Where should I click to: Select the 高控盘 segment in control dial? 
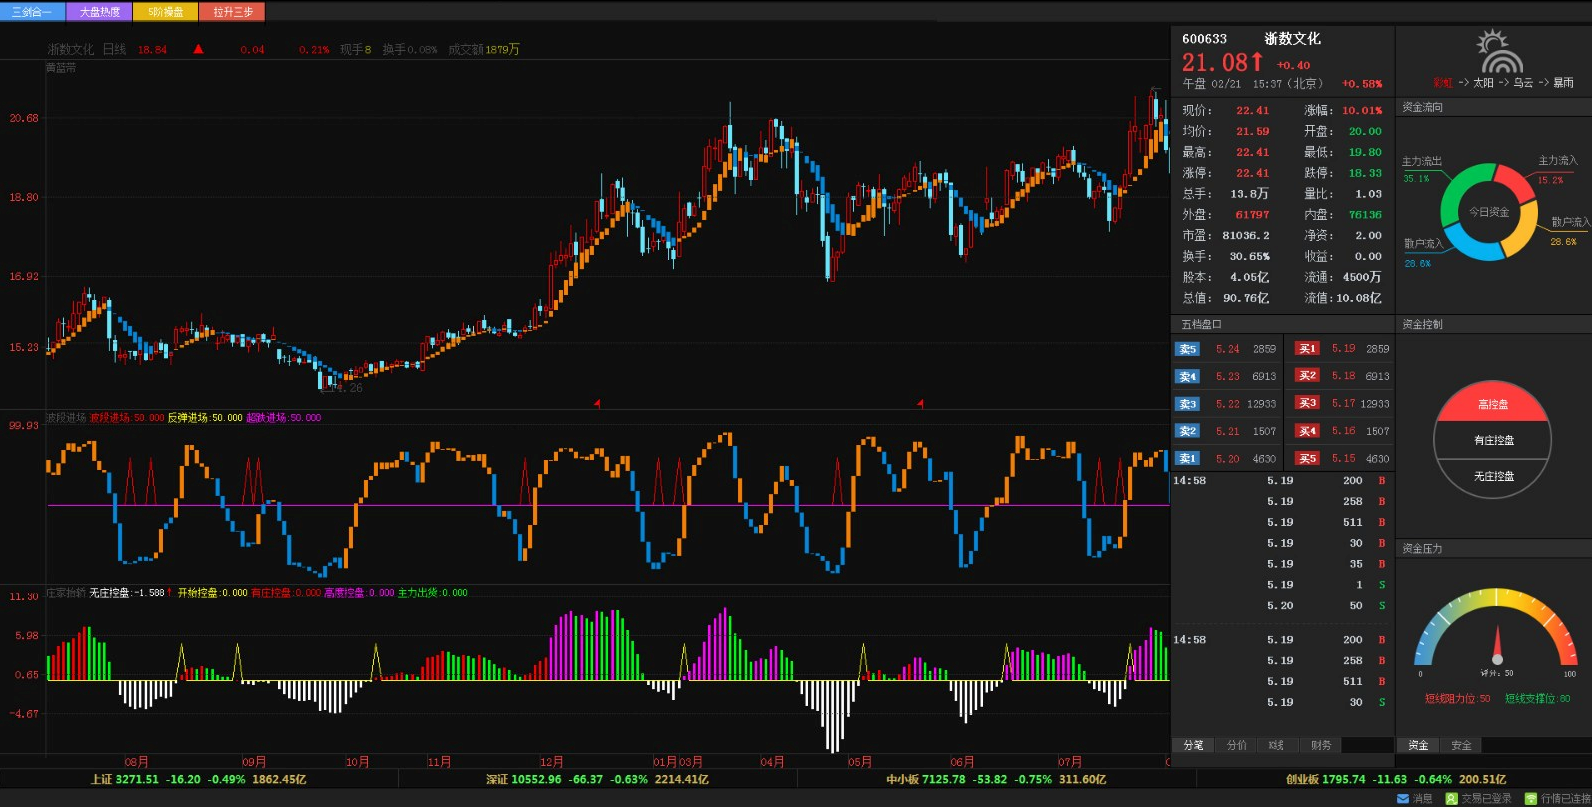pyautogui.click(x=1492, y=404)
